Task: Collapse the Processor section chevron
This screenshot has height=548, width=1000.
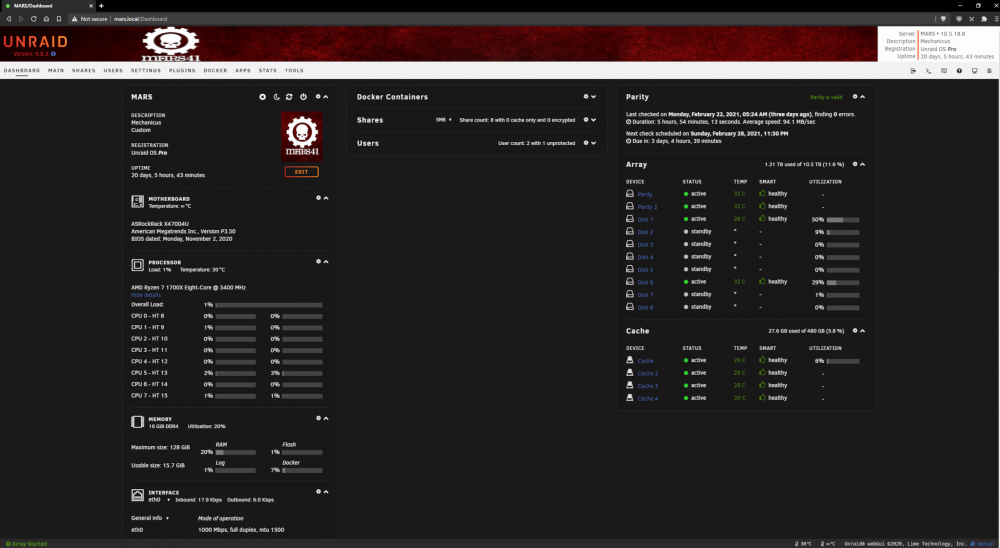Action: click(x=326, y=262)
